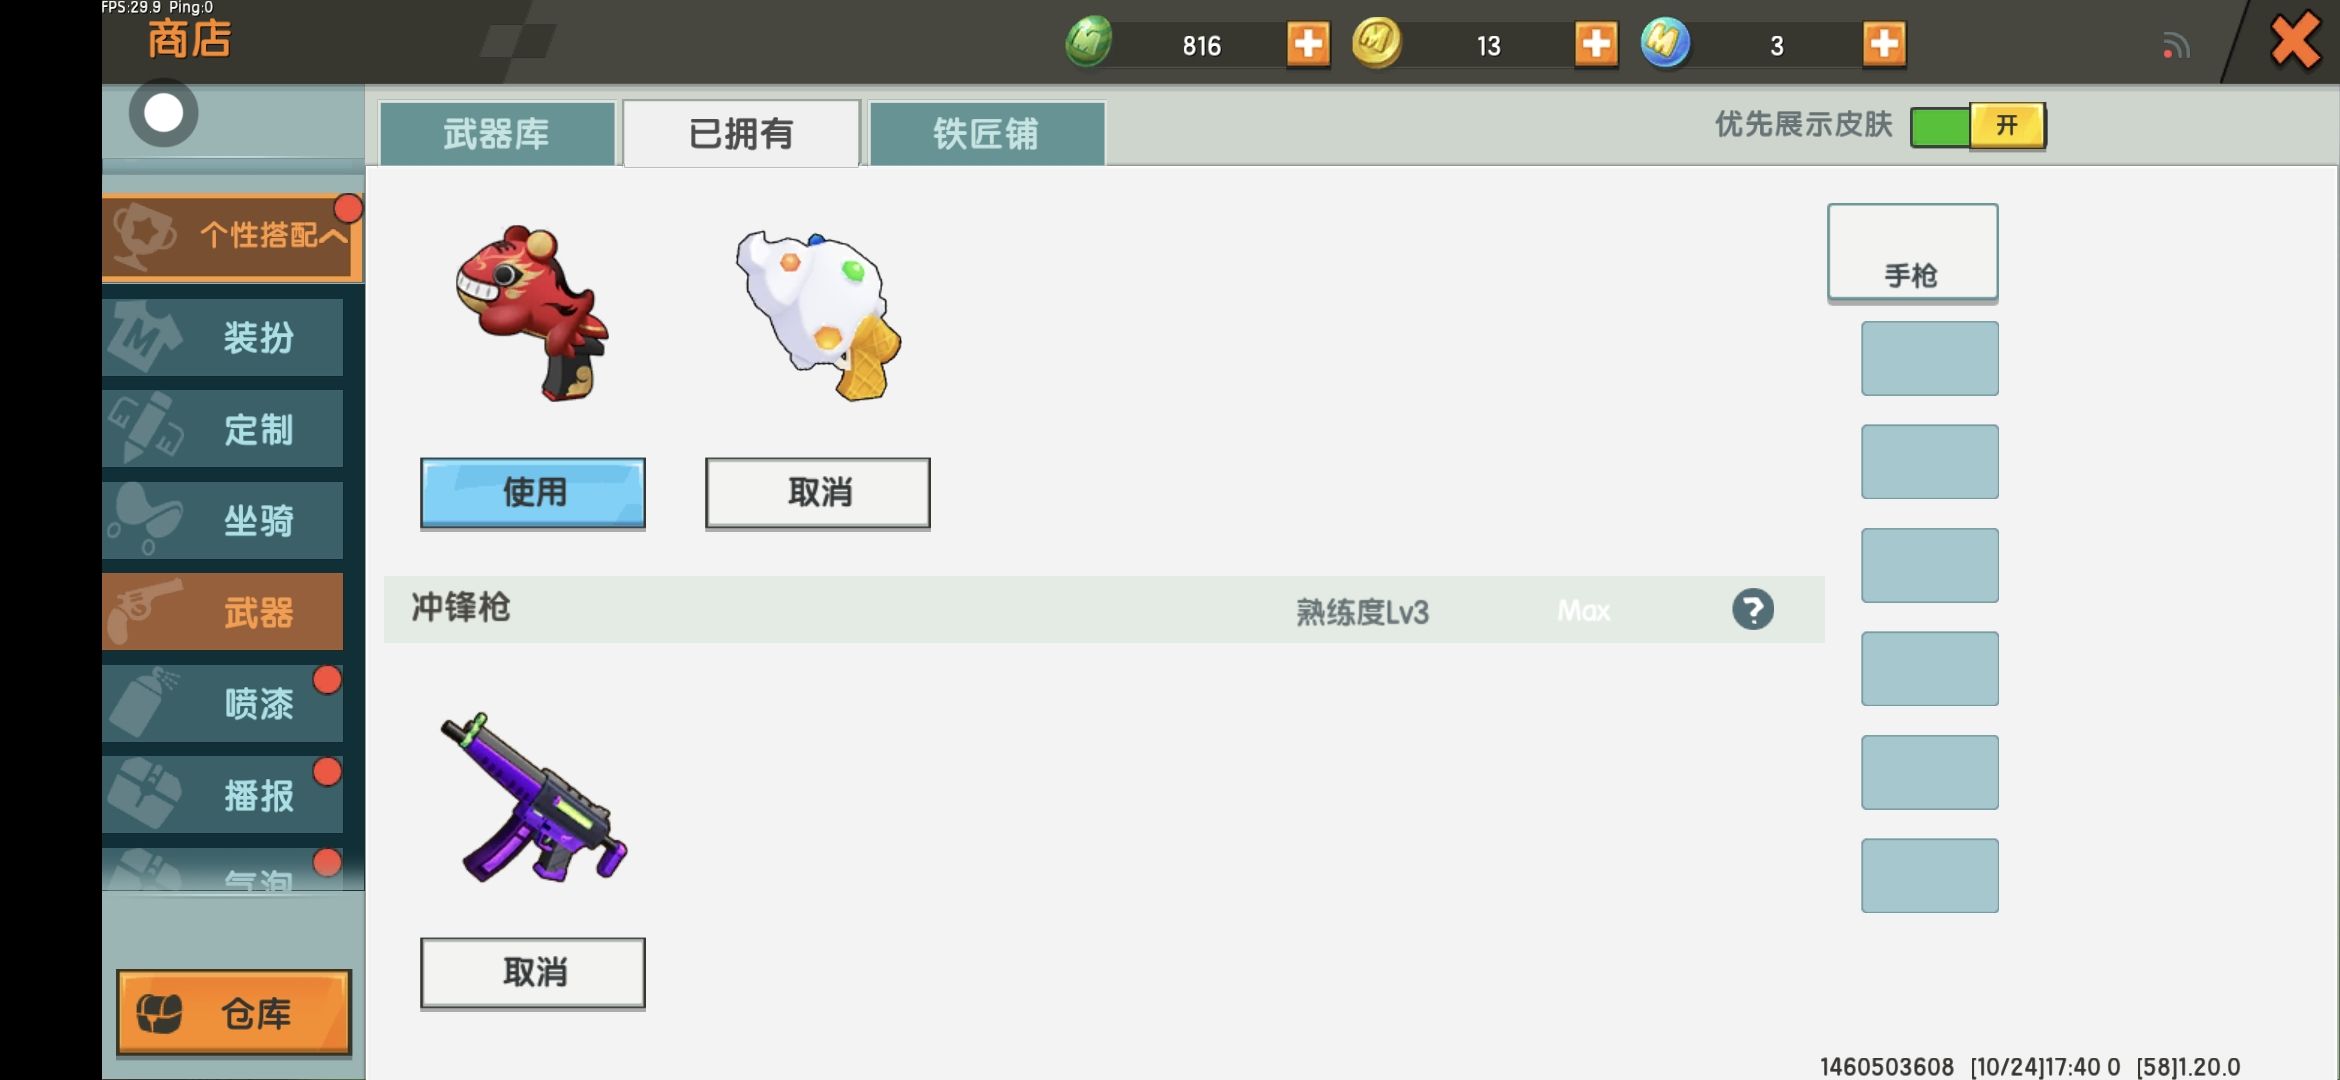Viewport: 2340px width, 1080px height.
Task: Switch to the 铁匠铺 tab
Action: (986, 133)
